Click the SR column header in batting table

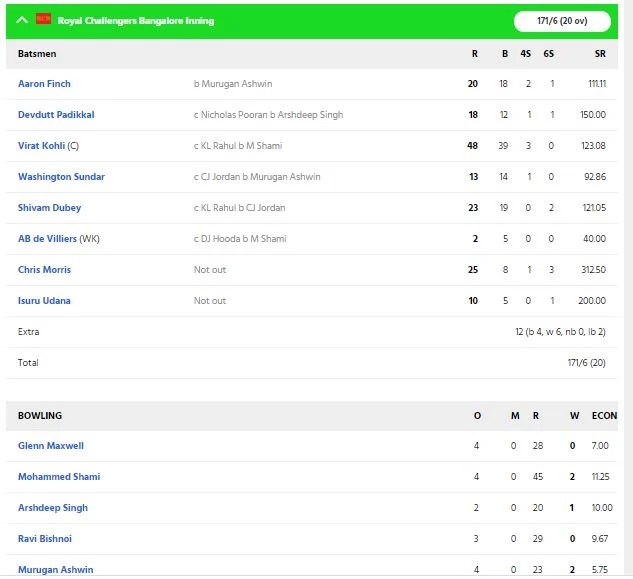pos(600,54)
